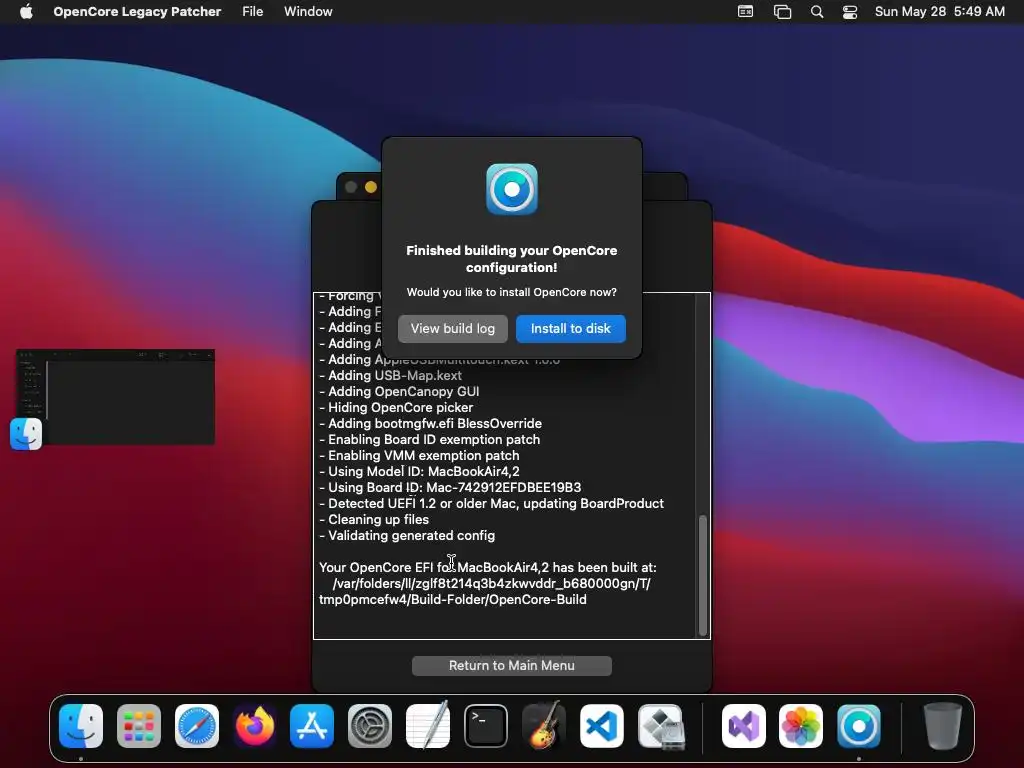Open the App Store dock icon
Viewport: 1024px width, 768px height.
(312, 726)
